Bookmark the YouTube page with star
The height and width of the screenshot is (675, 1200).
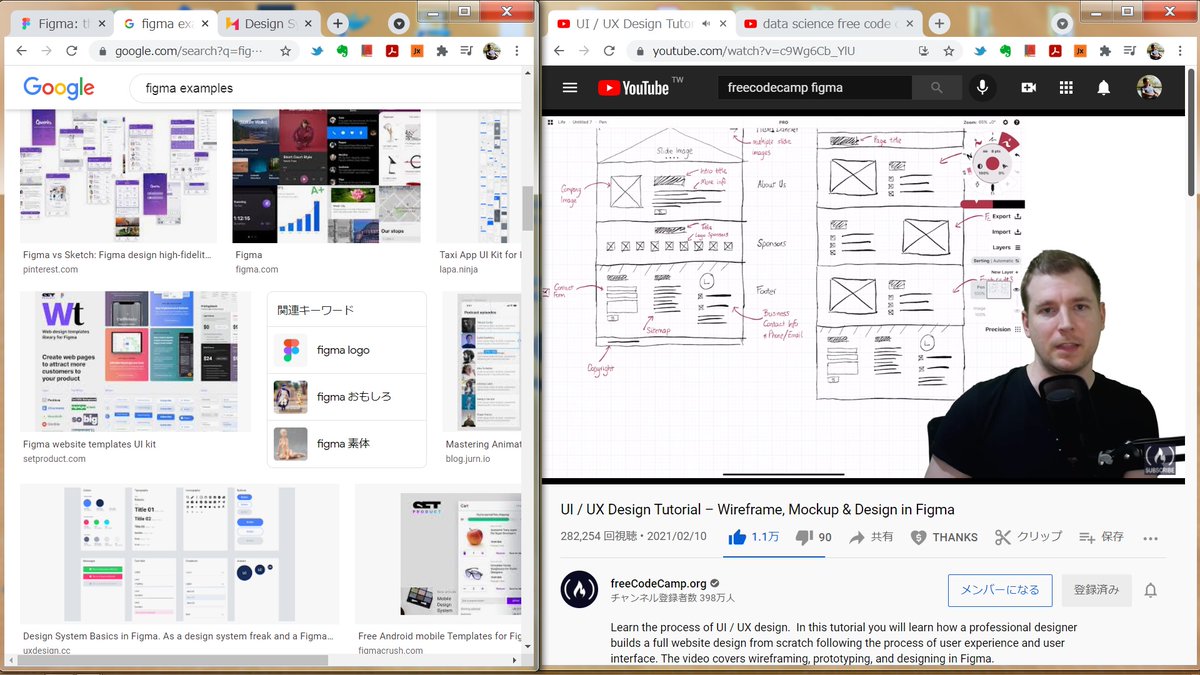(948, 51)
